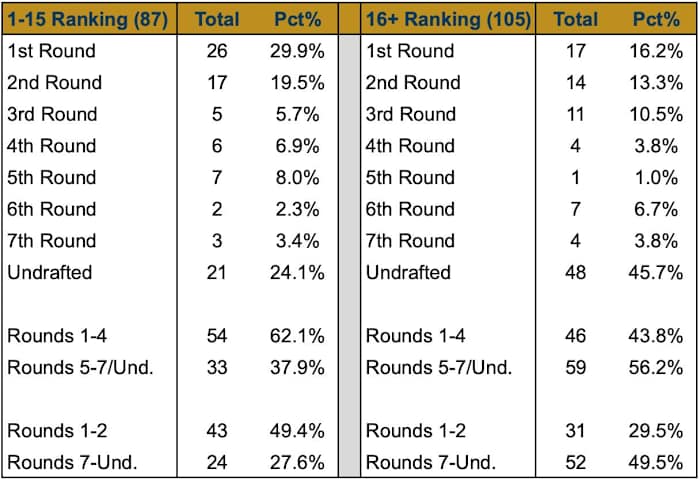
Task: Select the 6th Round label under 1-15 Ranking
Action: (52, 209)
